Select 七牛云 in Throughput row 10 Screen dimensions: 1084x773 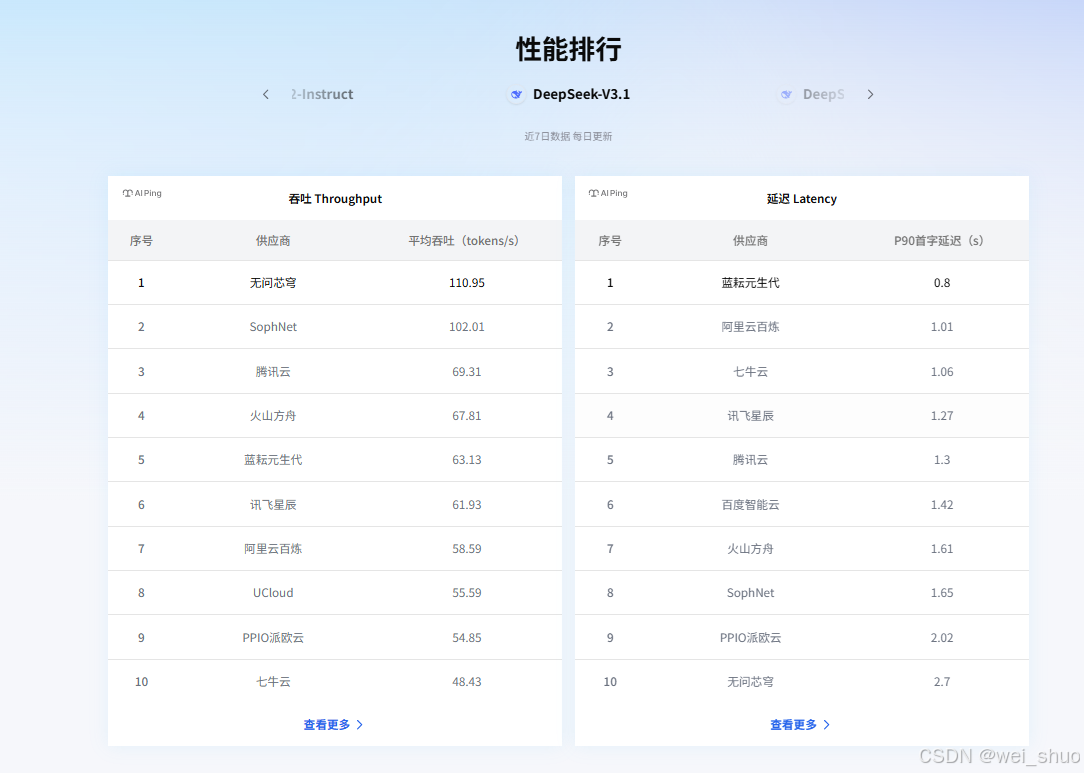click(273, 682)
